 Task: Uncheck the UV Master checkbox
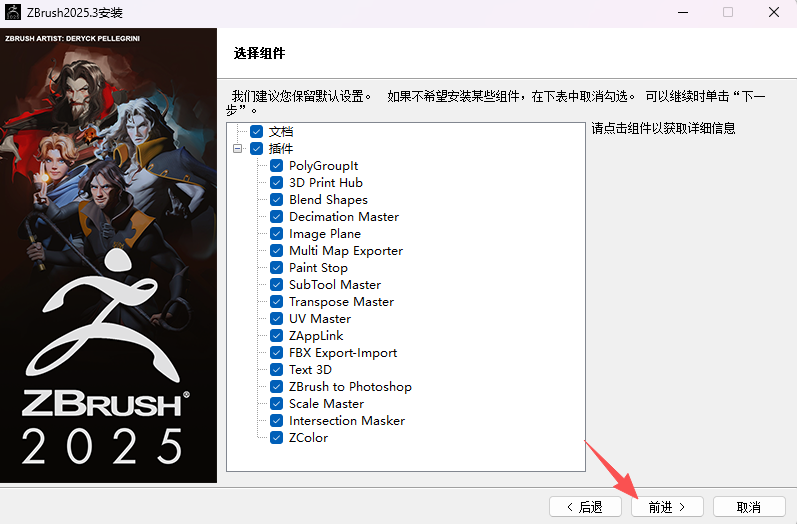pyautogui.click(x=277, y=319)
